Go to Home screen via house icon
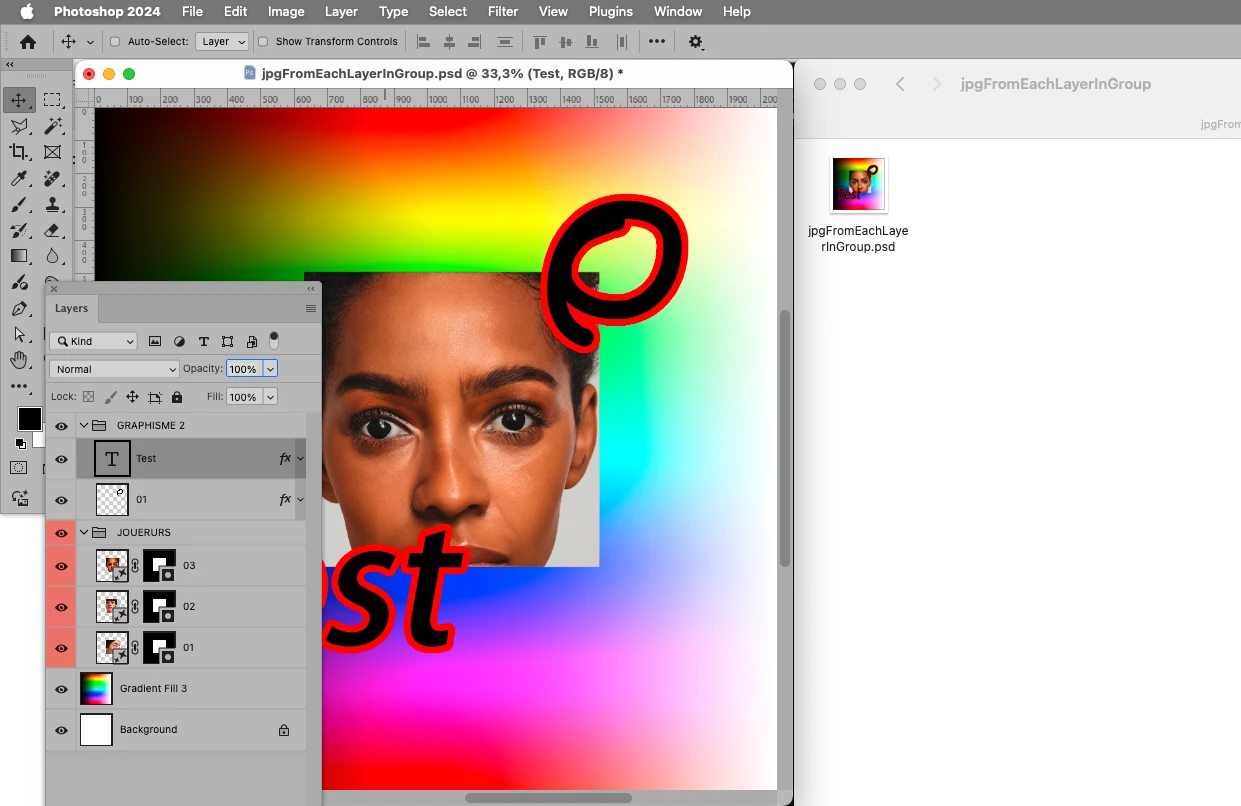This screenshot has height=806, width=1241. coord(28,42)
